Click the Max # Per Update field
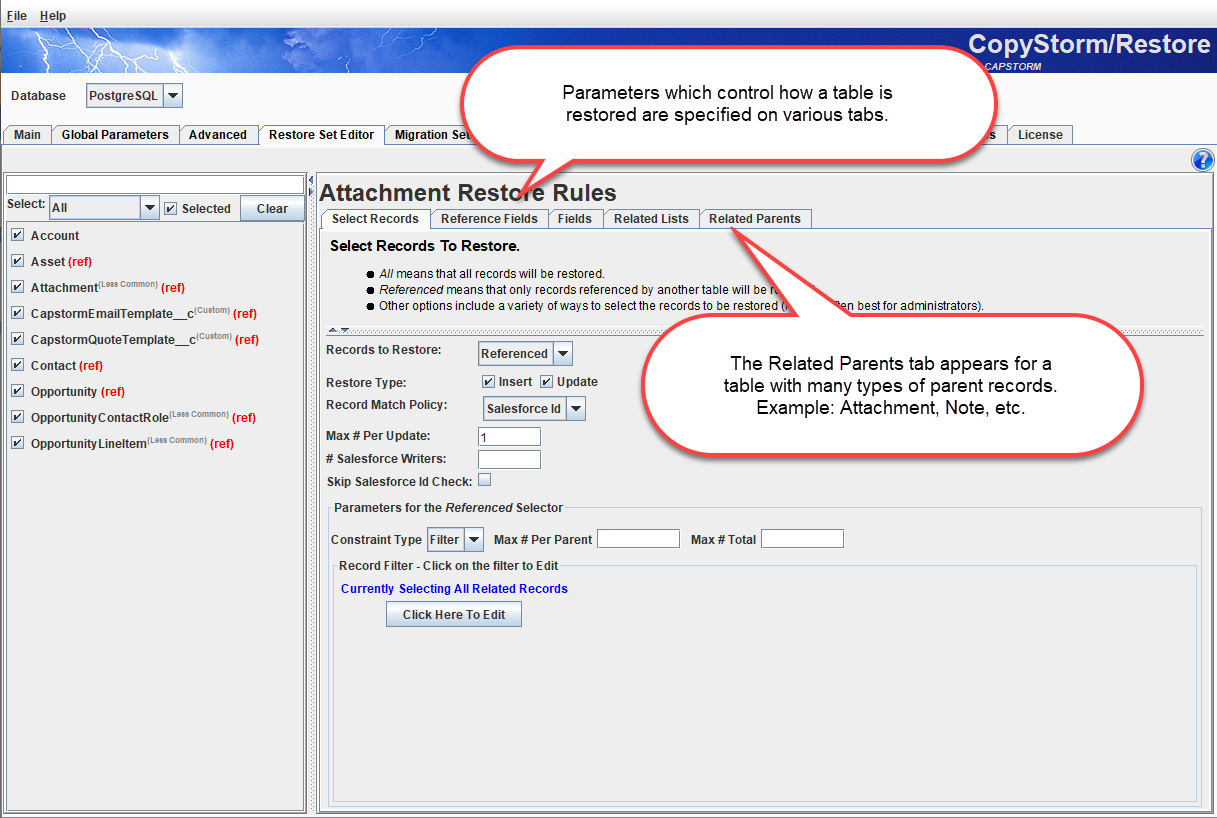 coord(509,436)
